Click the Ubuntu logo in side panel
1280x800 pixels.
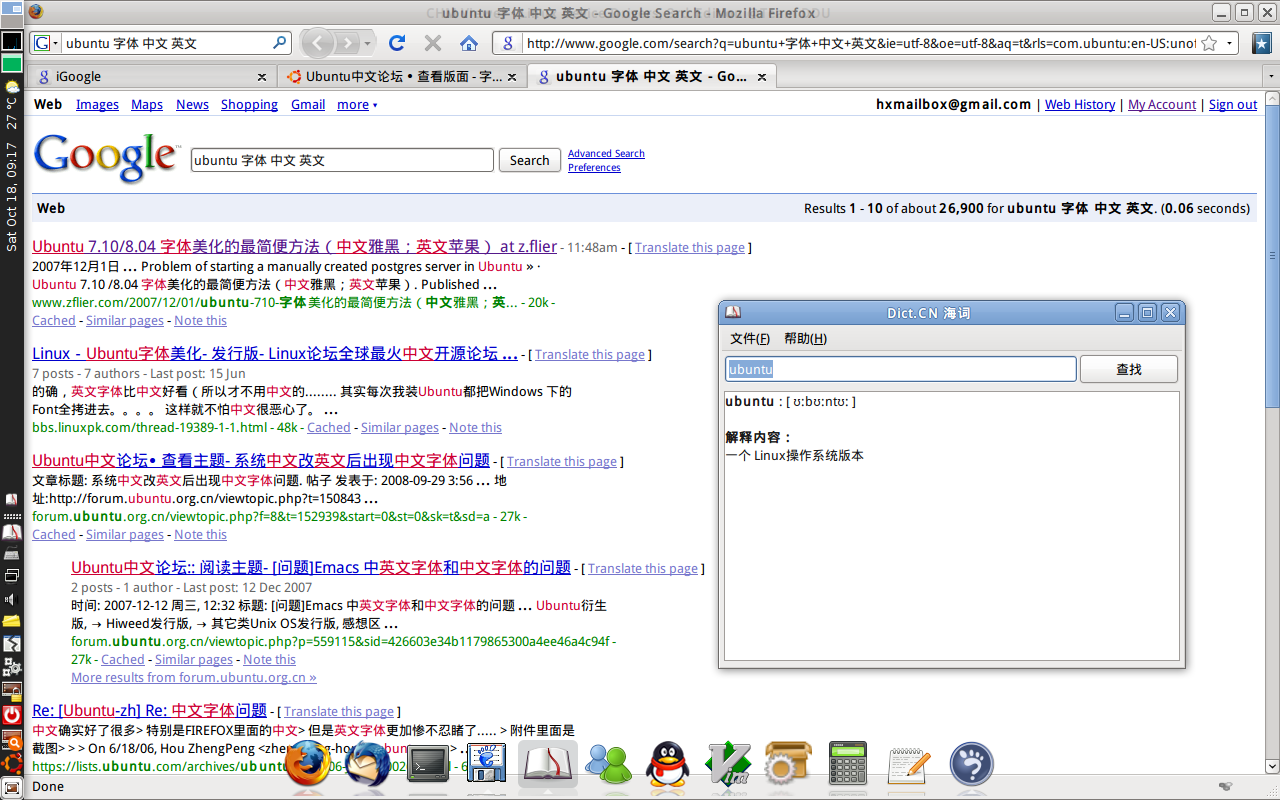[x=12, y=763]
